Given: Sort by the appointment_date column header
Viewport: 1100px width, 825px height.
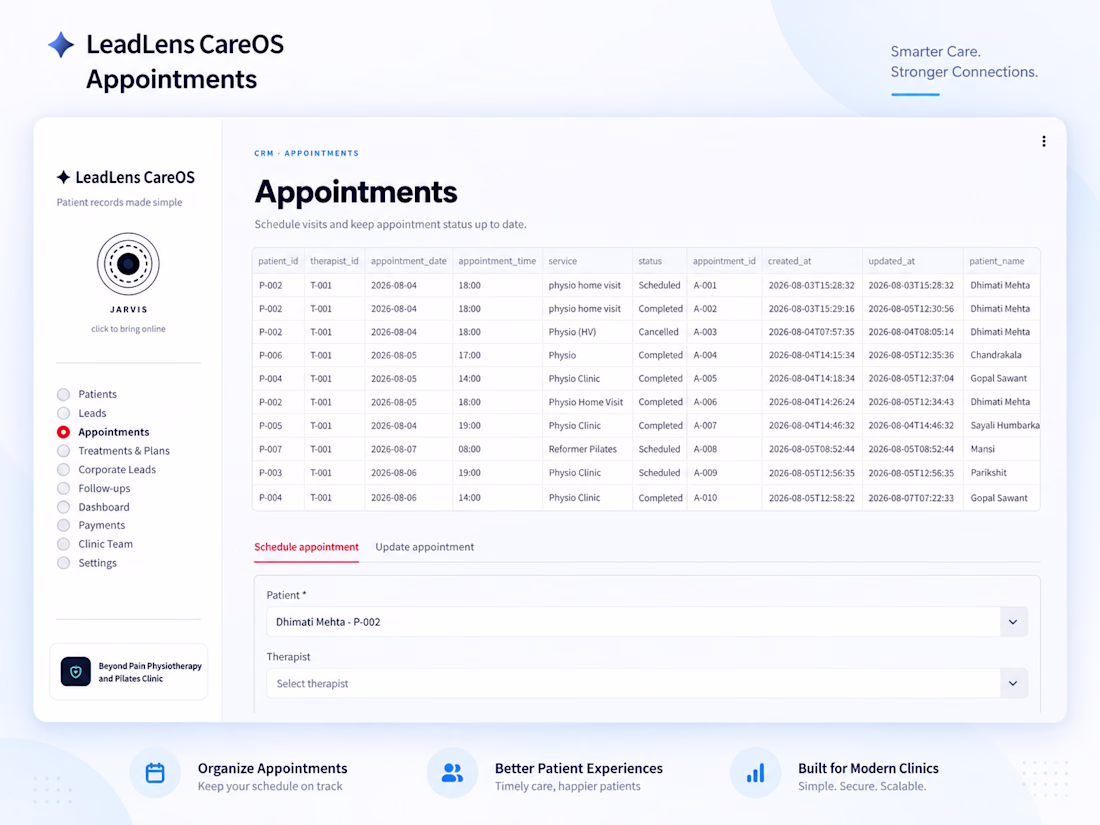Looking at the screenshot, I should [x=408, y=261].
